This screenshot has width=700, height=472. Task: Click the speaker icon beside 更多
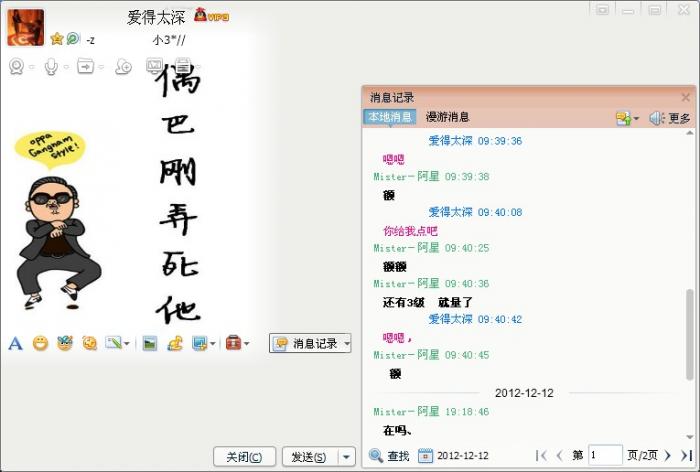(656, 118)
